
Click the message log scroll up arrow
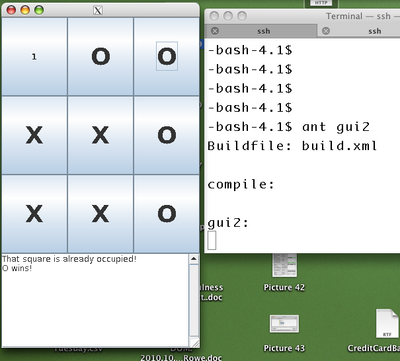[x=194, y=259]
